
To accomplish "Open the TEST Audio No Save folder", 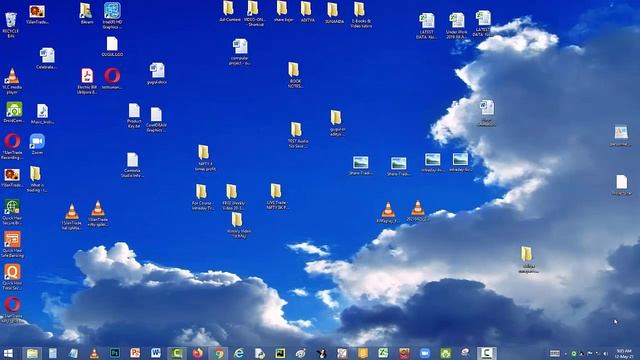I will 298,135.
